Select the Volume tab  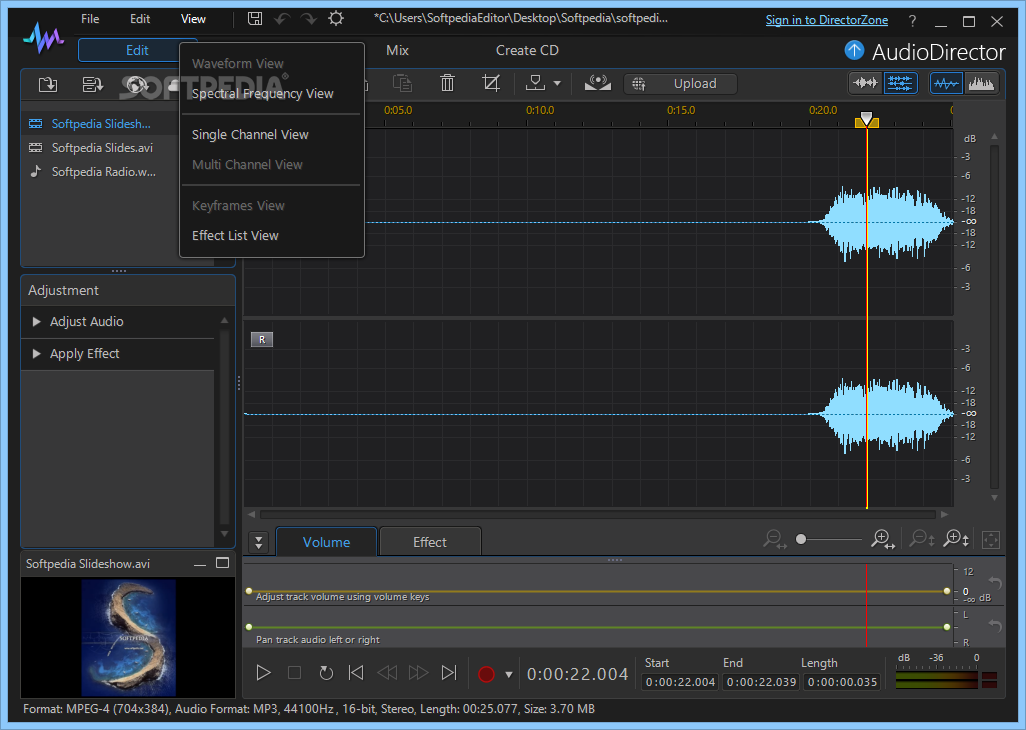click(x=326, y=542)
